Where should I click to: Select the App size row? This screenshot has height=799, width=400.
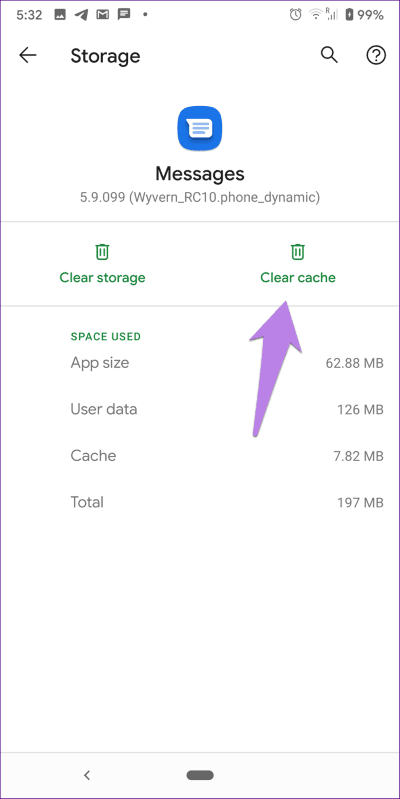coord(227,363)
